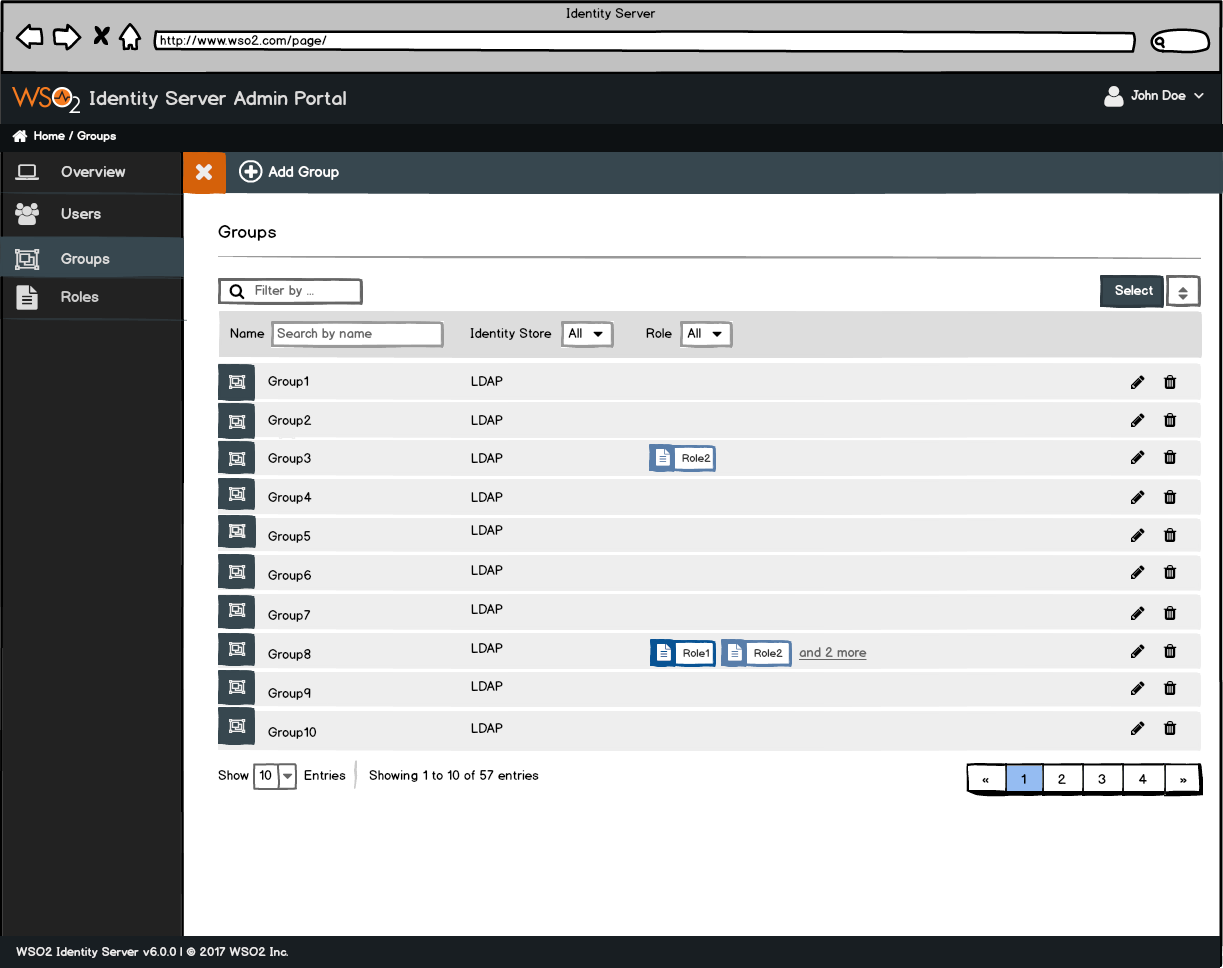Click the browser back arrow

pos(30,38)
